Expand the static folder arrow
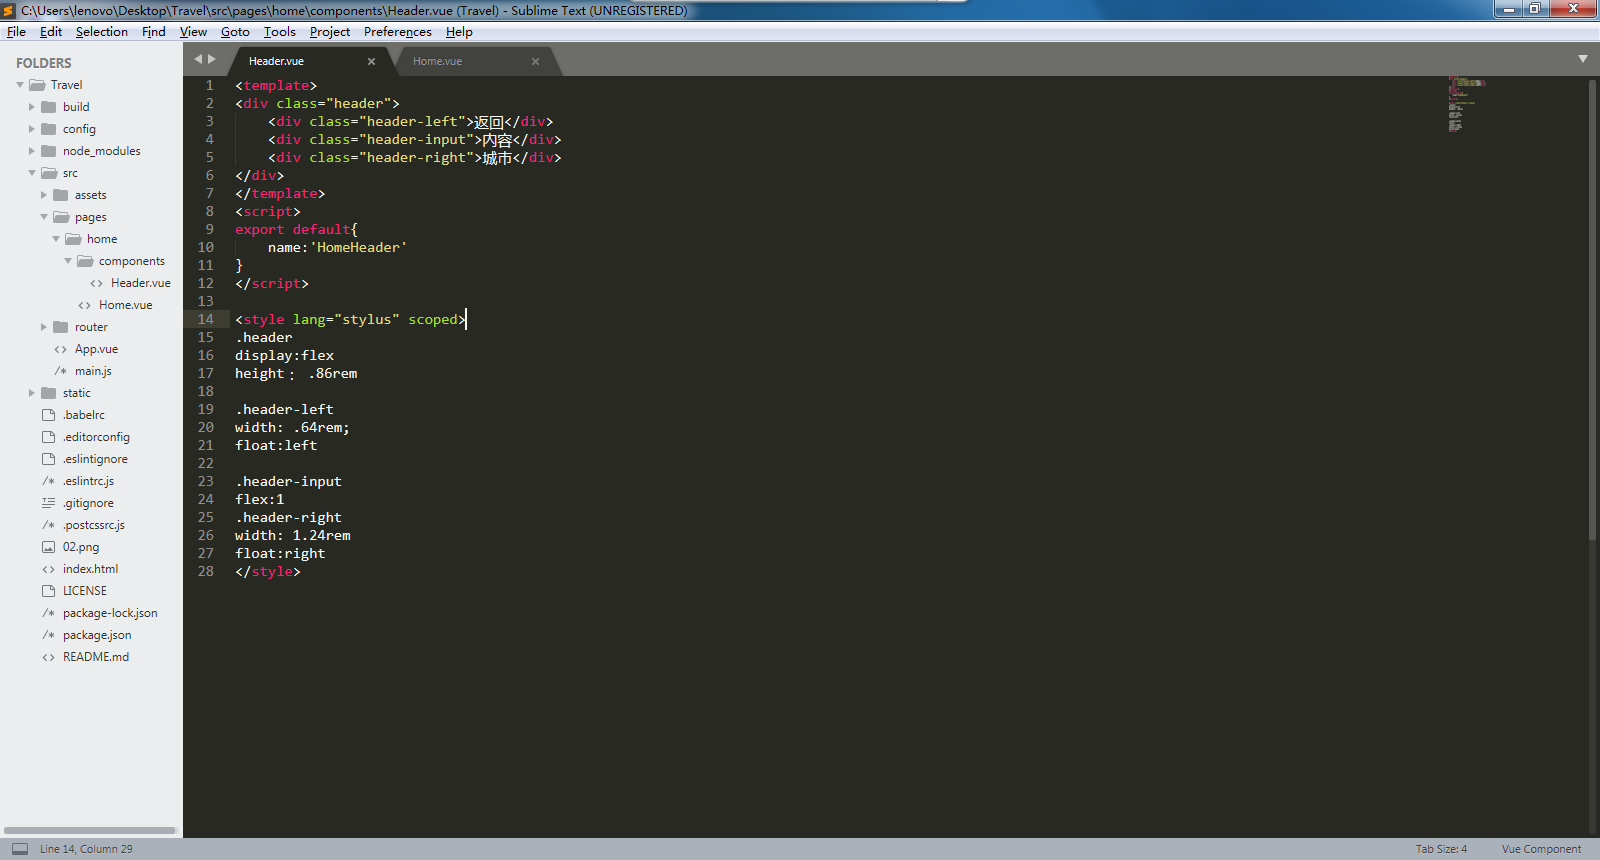1600x860 pixels. 32,393
